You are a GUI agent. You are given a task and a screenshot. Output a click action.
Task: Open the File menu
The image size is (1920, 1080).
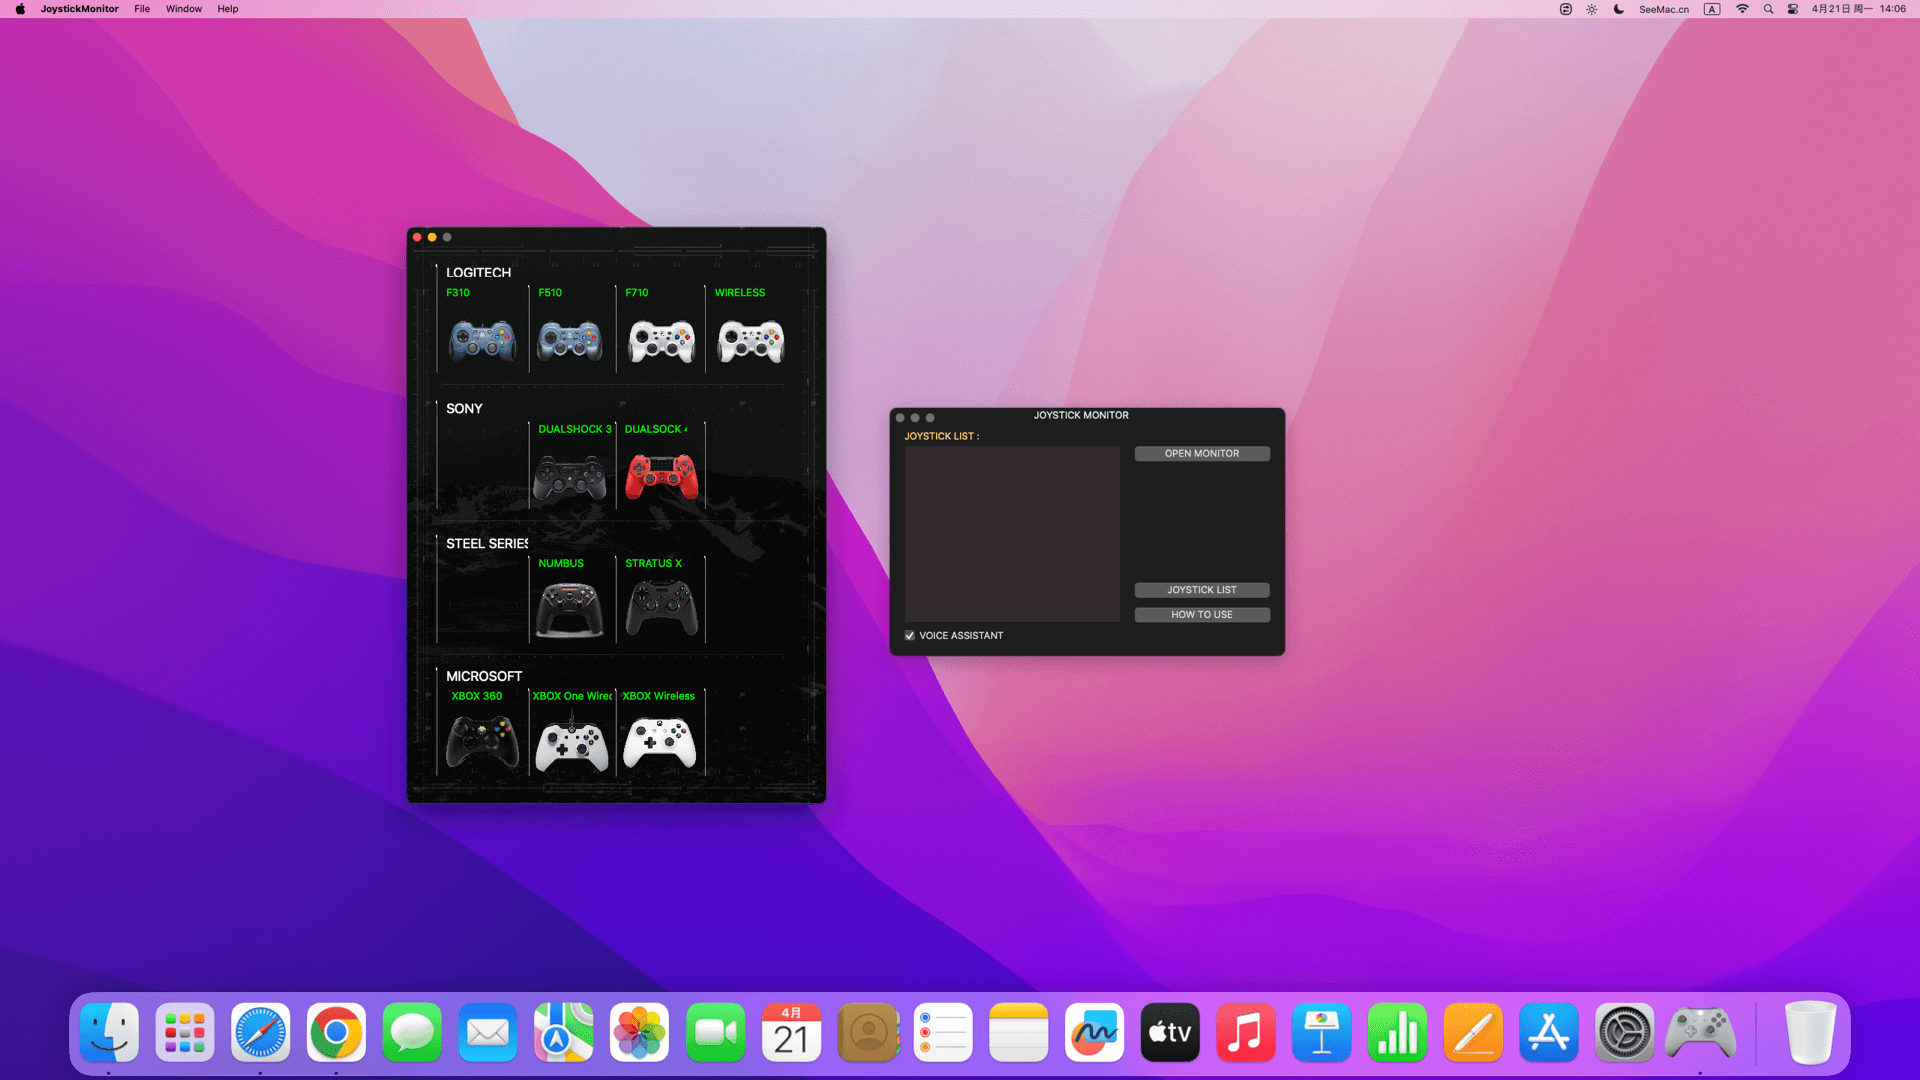[142, 9]
